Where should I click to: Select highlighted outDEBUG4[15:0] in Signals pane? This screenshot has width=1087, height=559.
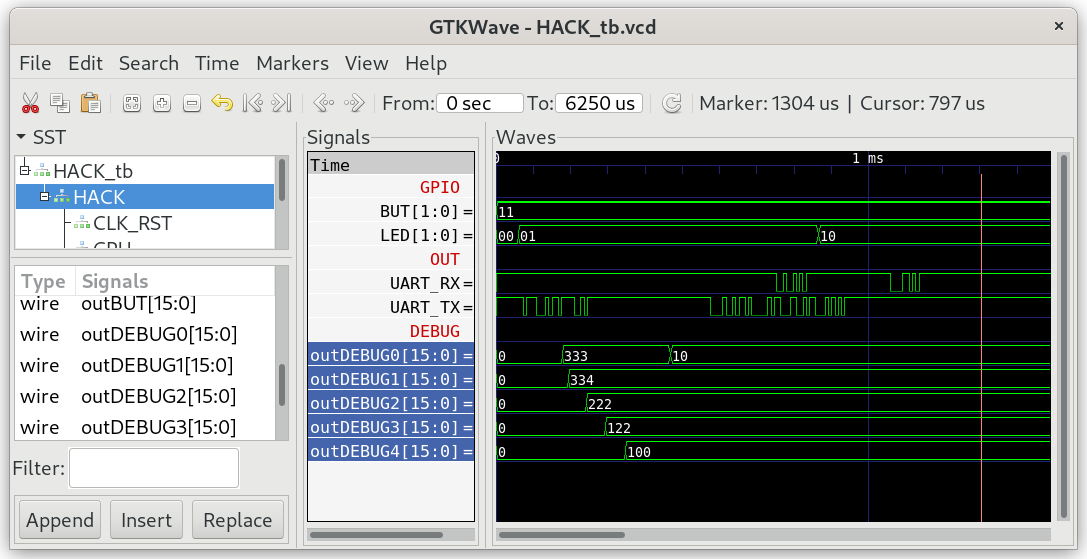[391, 452]
